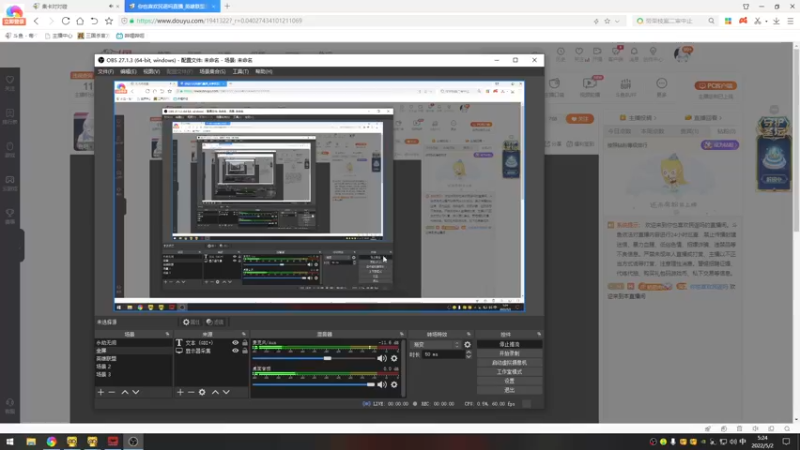Pop out the Controls dock panel
800x450 pixels.
pyautogui.click(x=539, y=334)
